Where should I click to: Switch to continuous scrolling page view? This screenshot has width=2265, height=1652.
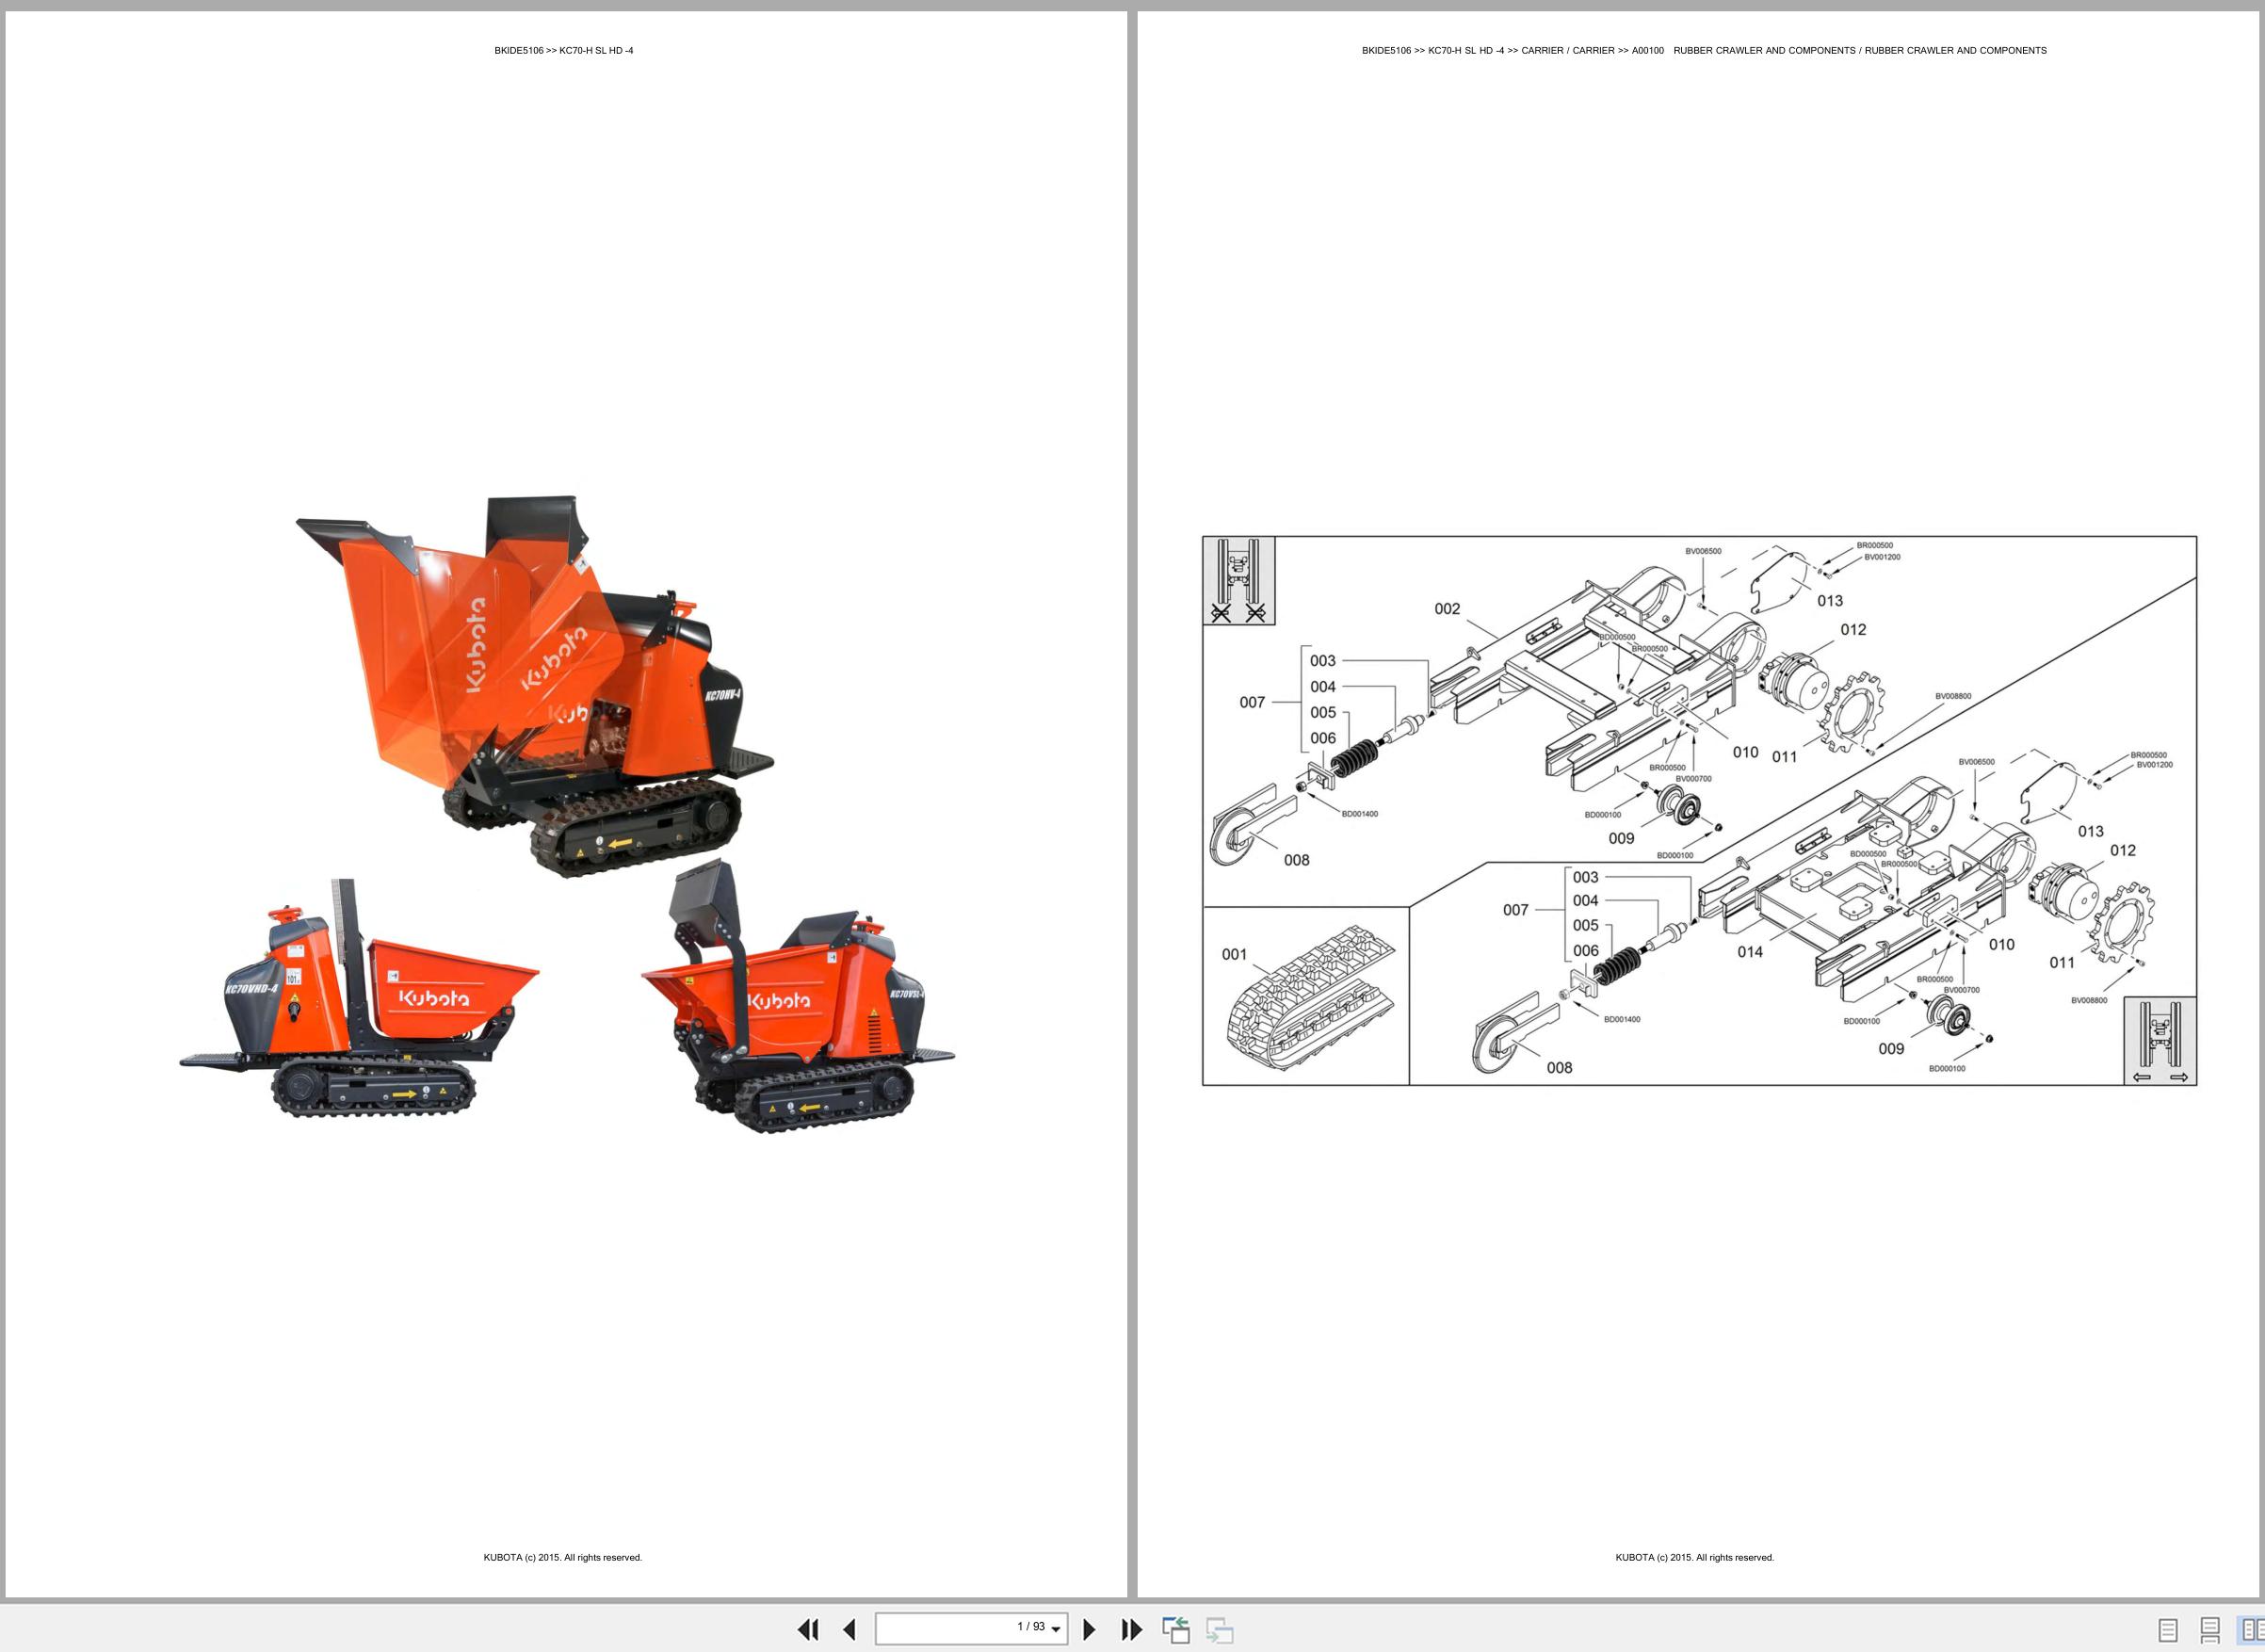[2210, 1630]
